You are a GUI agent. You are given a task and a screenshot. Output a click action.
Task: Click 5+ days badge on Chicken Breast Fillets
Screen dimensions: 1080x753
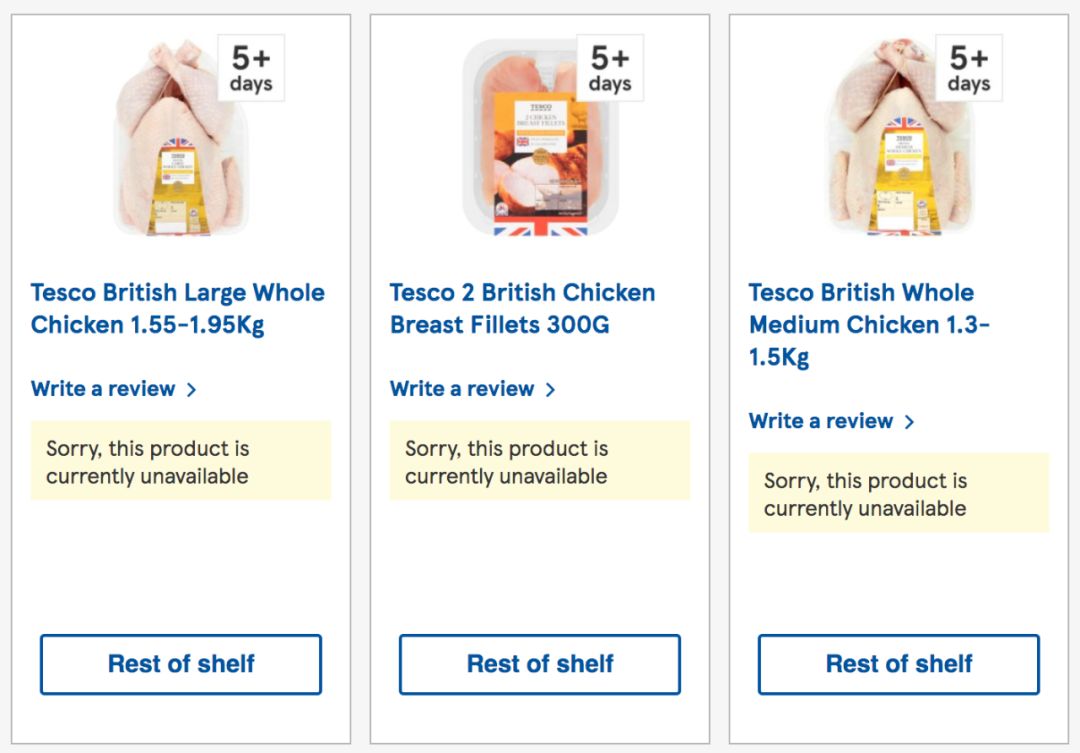[610, 68]
